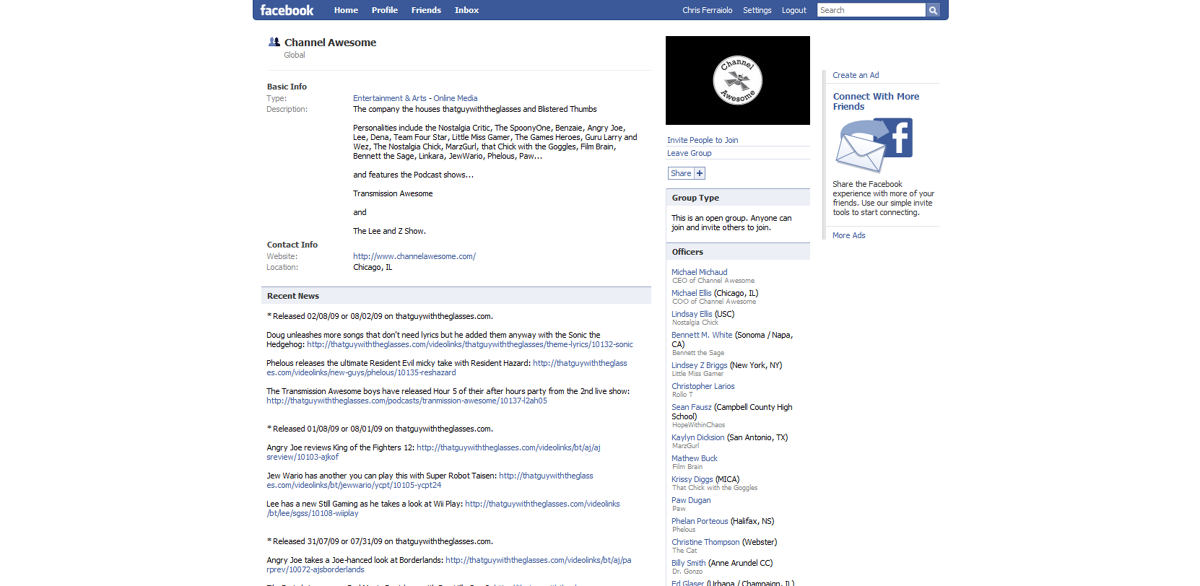
Task: Click Connect With More Friends heading link
Action: pyautogui.click(x=876, y=101)
